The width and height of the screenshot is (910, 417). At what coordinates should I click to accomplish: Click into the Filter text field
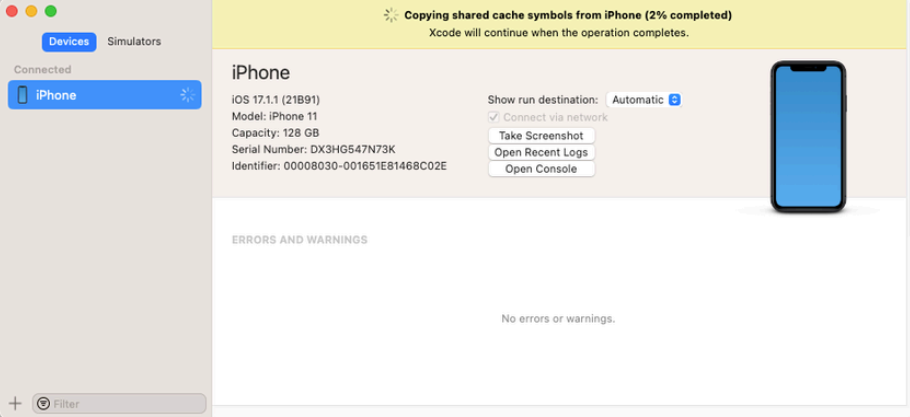click(125, 404)
